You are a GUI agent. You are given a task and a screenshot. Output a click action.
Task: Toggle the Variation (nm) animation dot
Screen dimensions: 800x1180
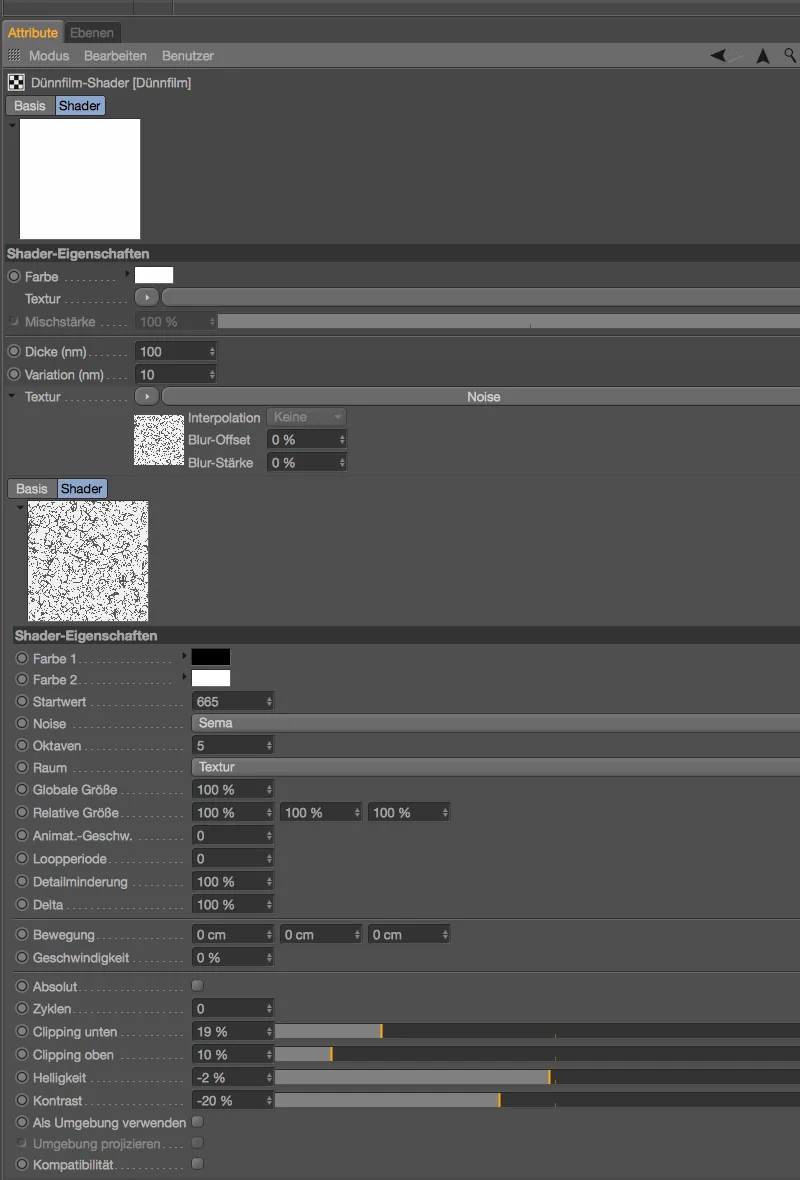(x=14, y=374)
